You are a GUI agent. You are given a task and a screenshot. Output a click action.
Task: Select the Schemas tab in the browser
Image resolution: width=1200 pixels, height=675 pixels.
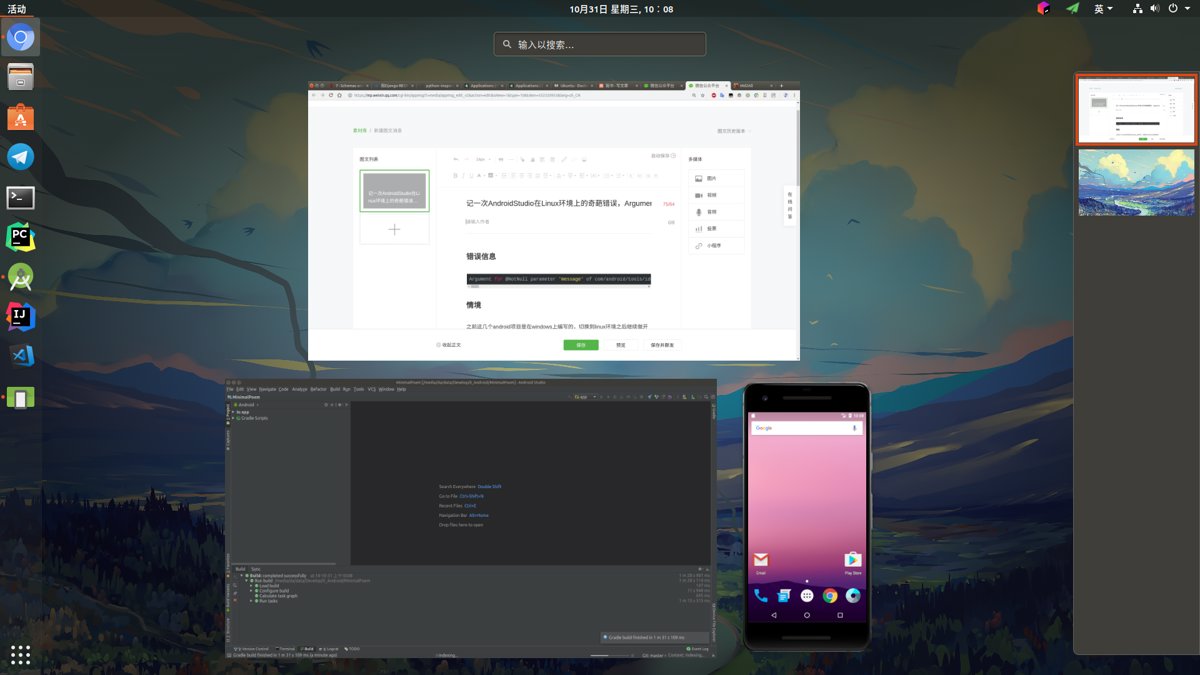pyautogui.click(x=350, y=86)
